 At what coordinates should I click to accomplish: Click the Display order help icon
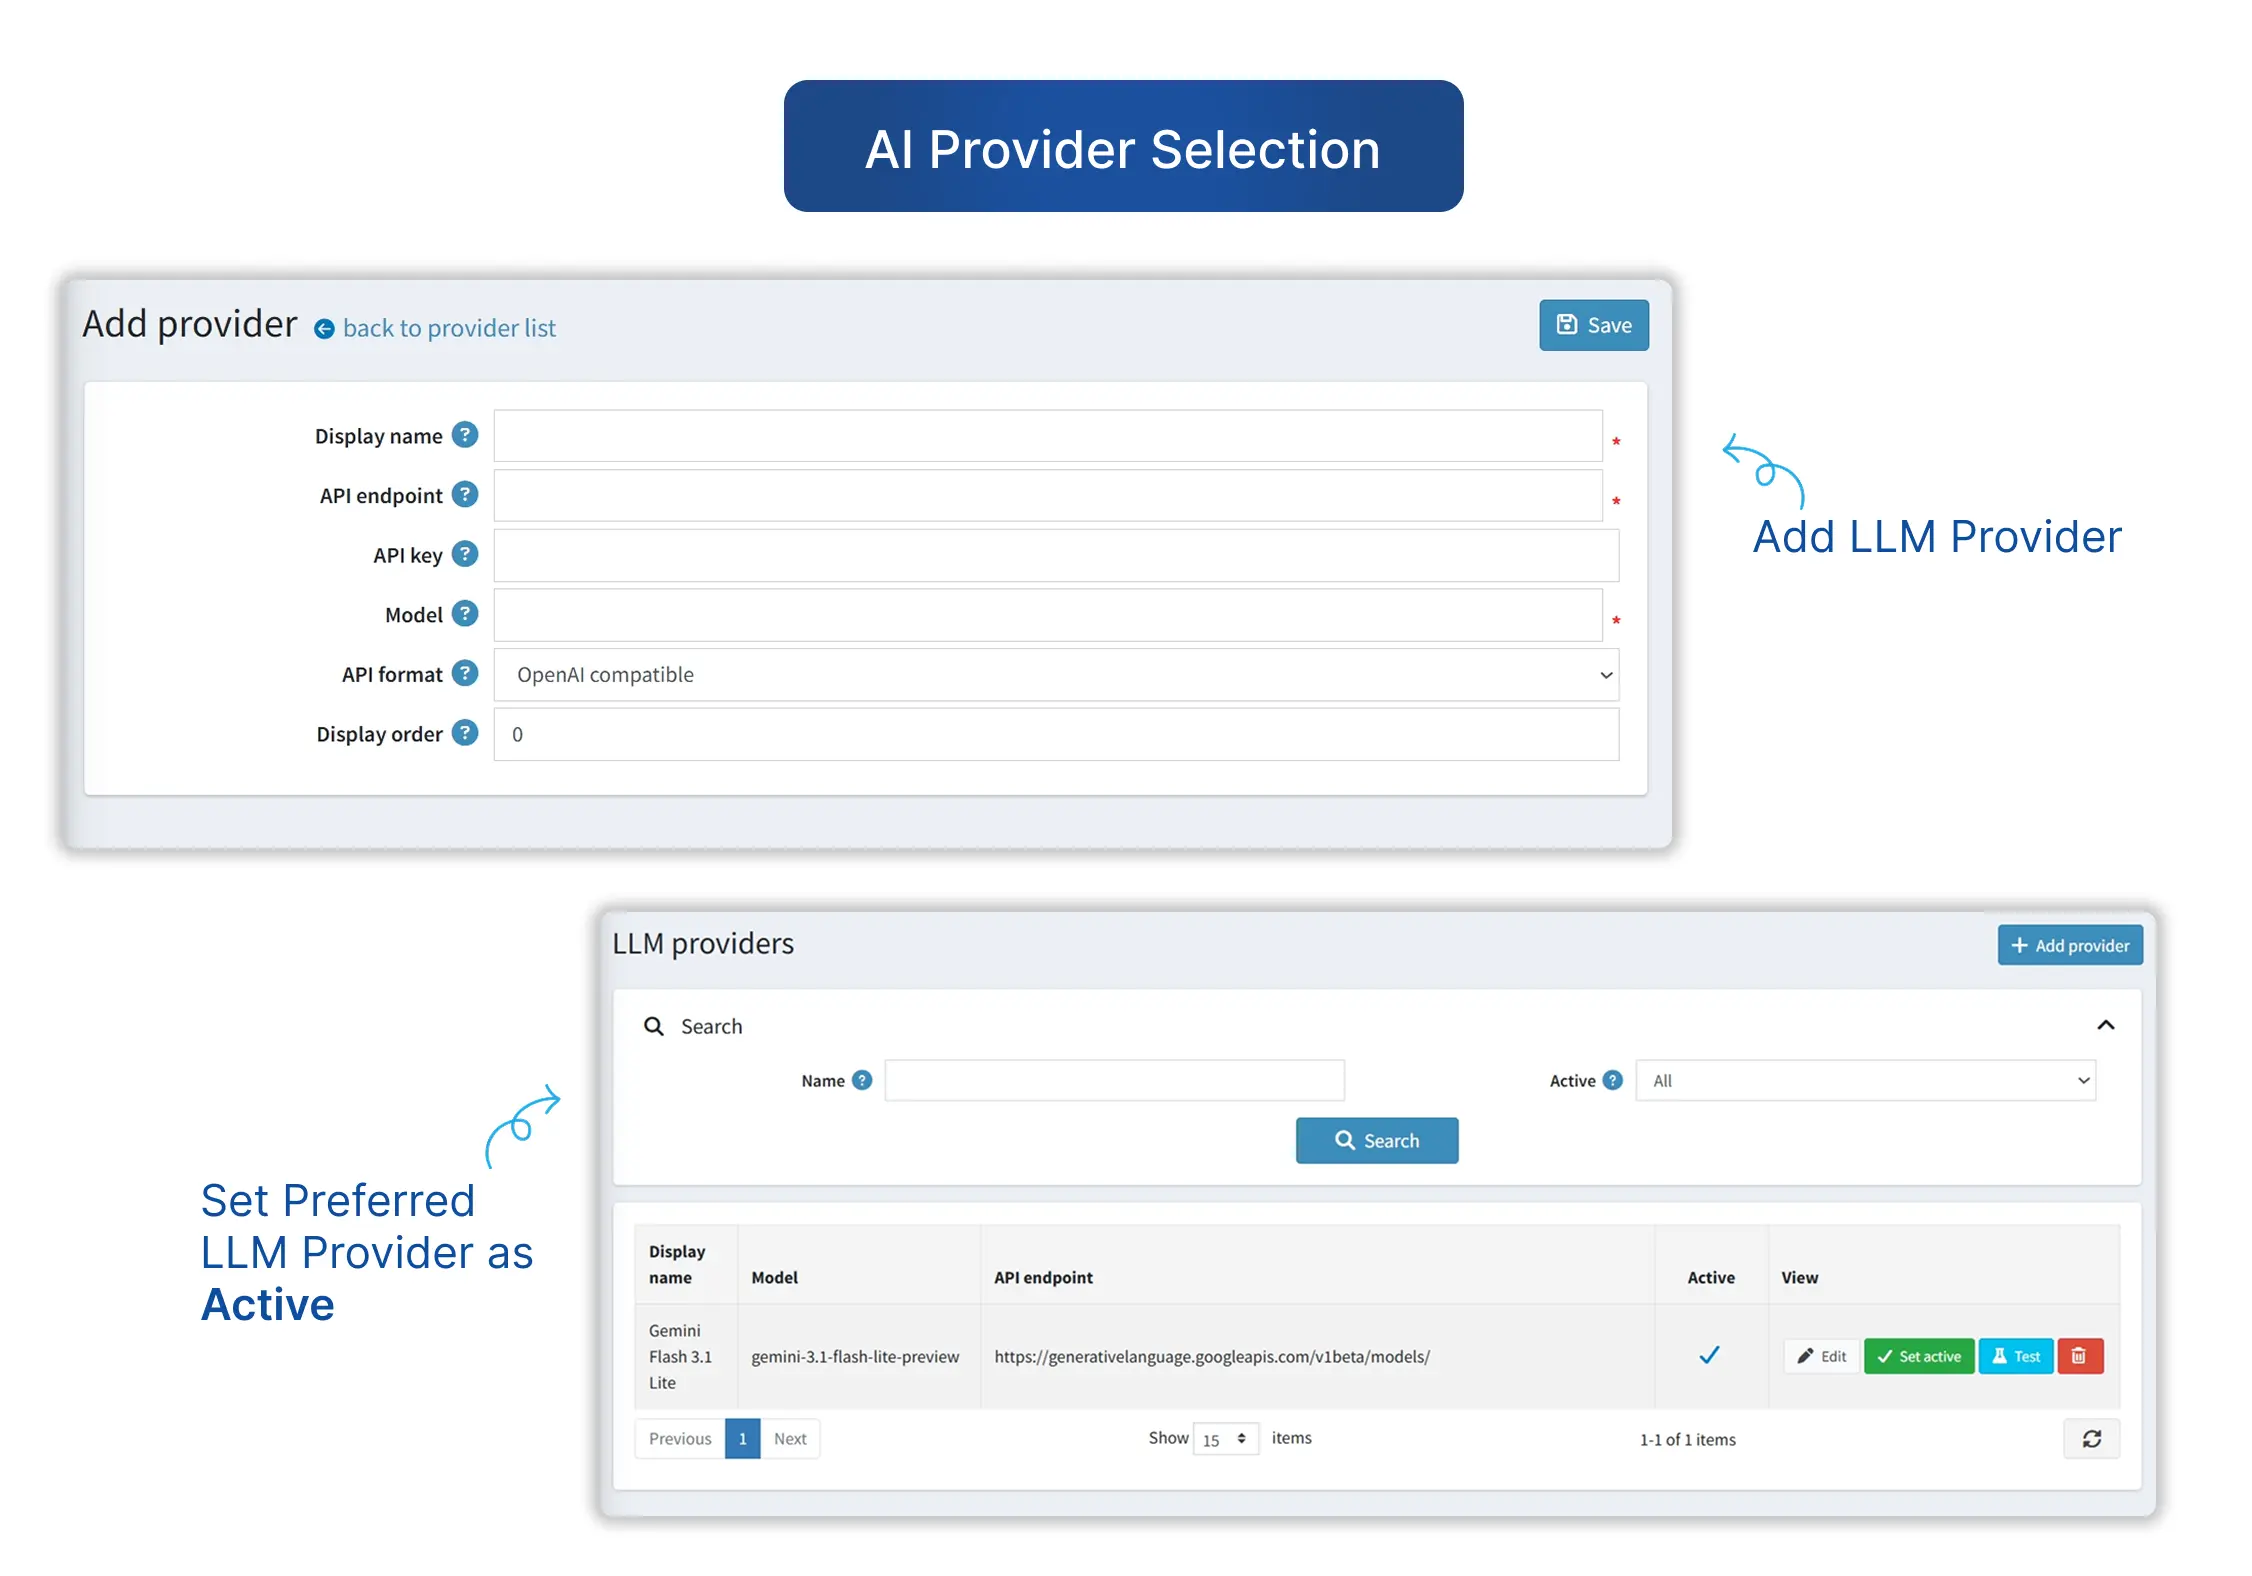pyautogui.click(x=464, y=733)
